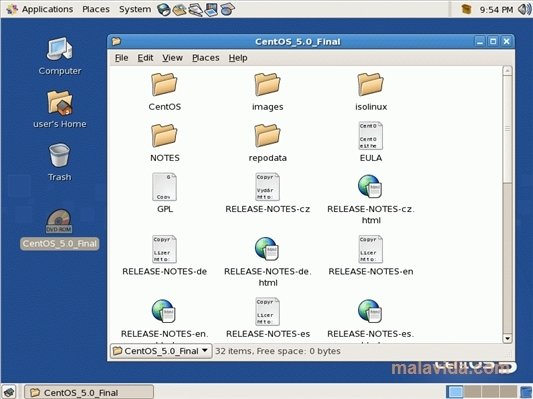533x399 pixels.
Task: Click the third launcher icon beside email
Action: coord(196,9)
